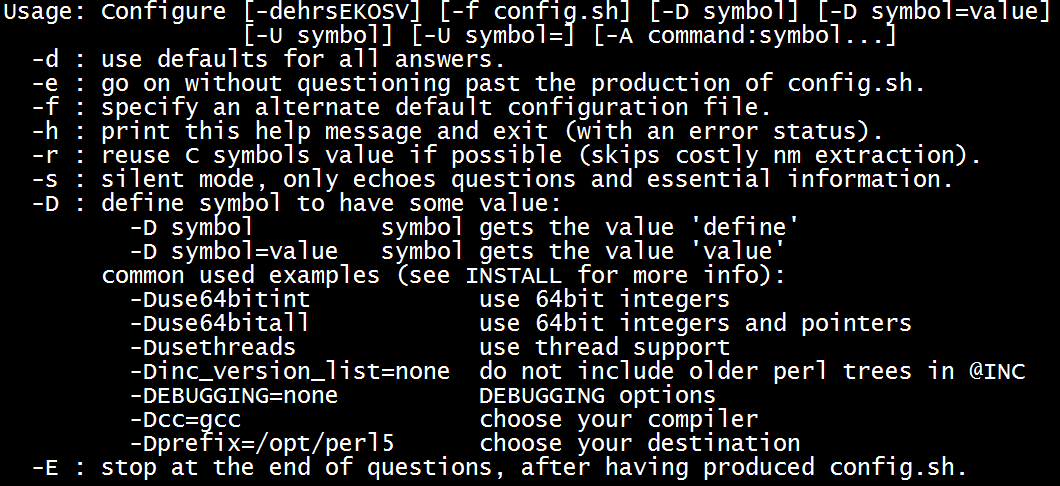
Task: Click the "-e" option flag
Action: [x=46, y=84]
